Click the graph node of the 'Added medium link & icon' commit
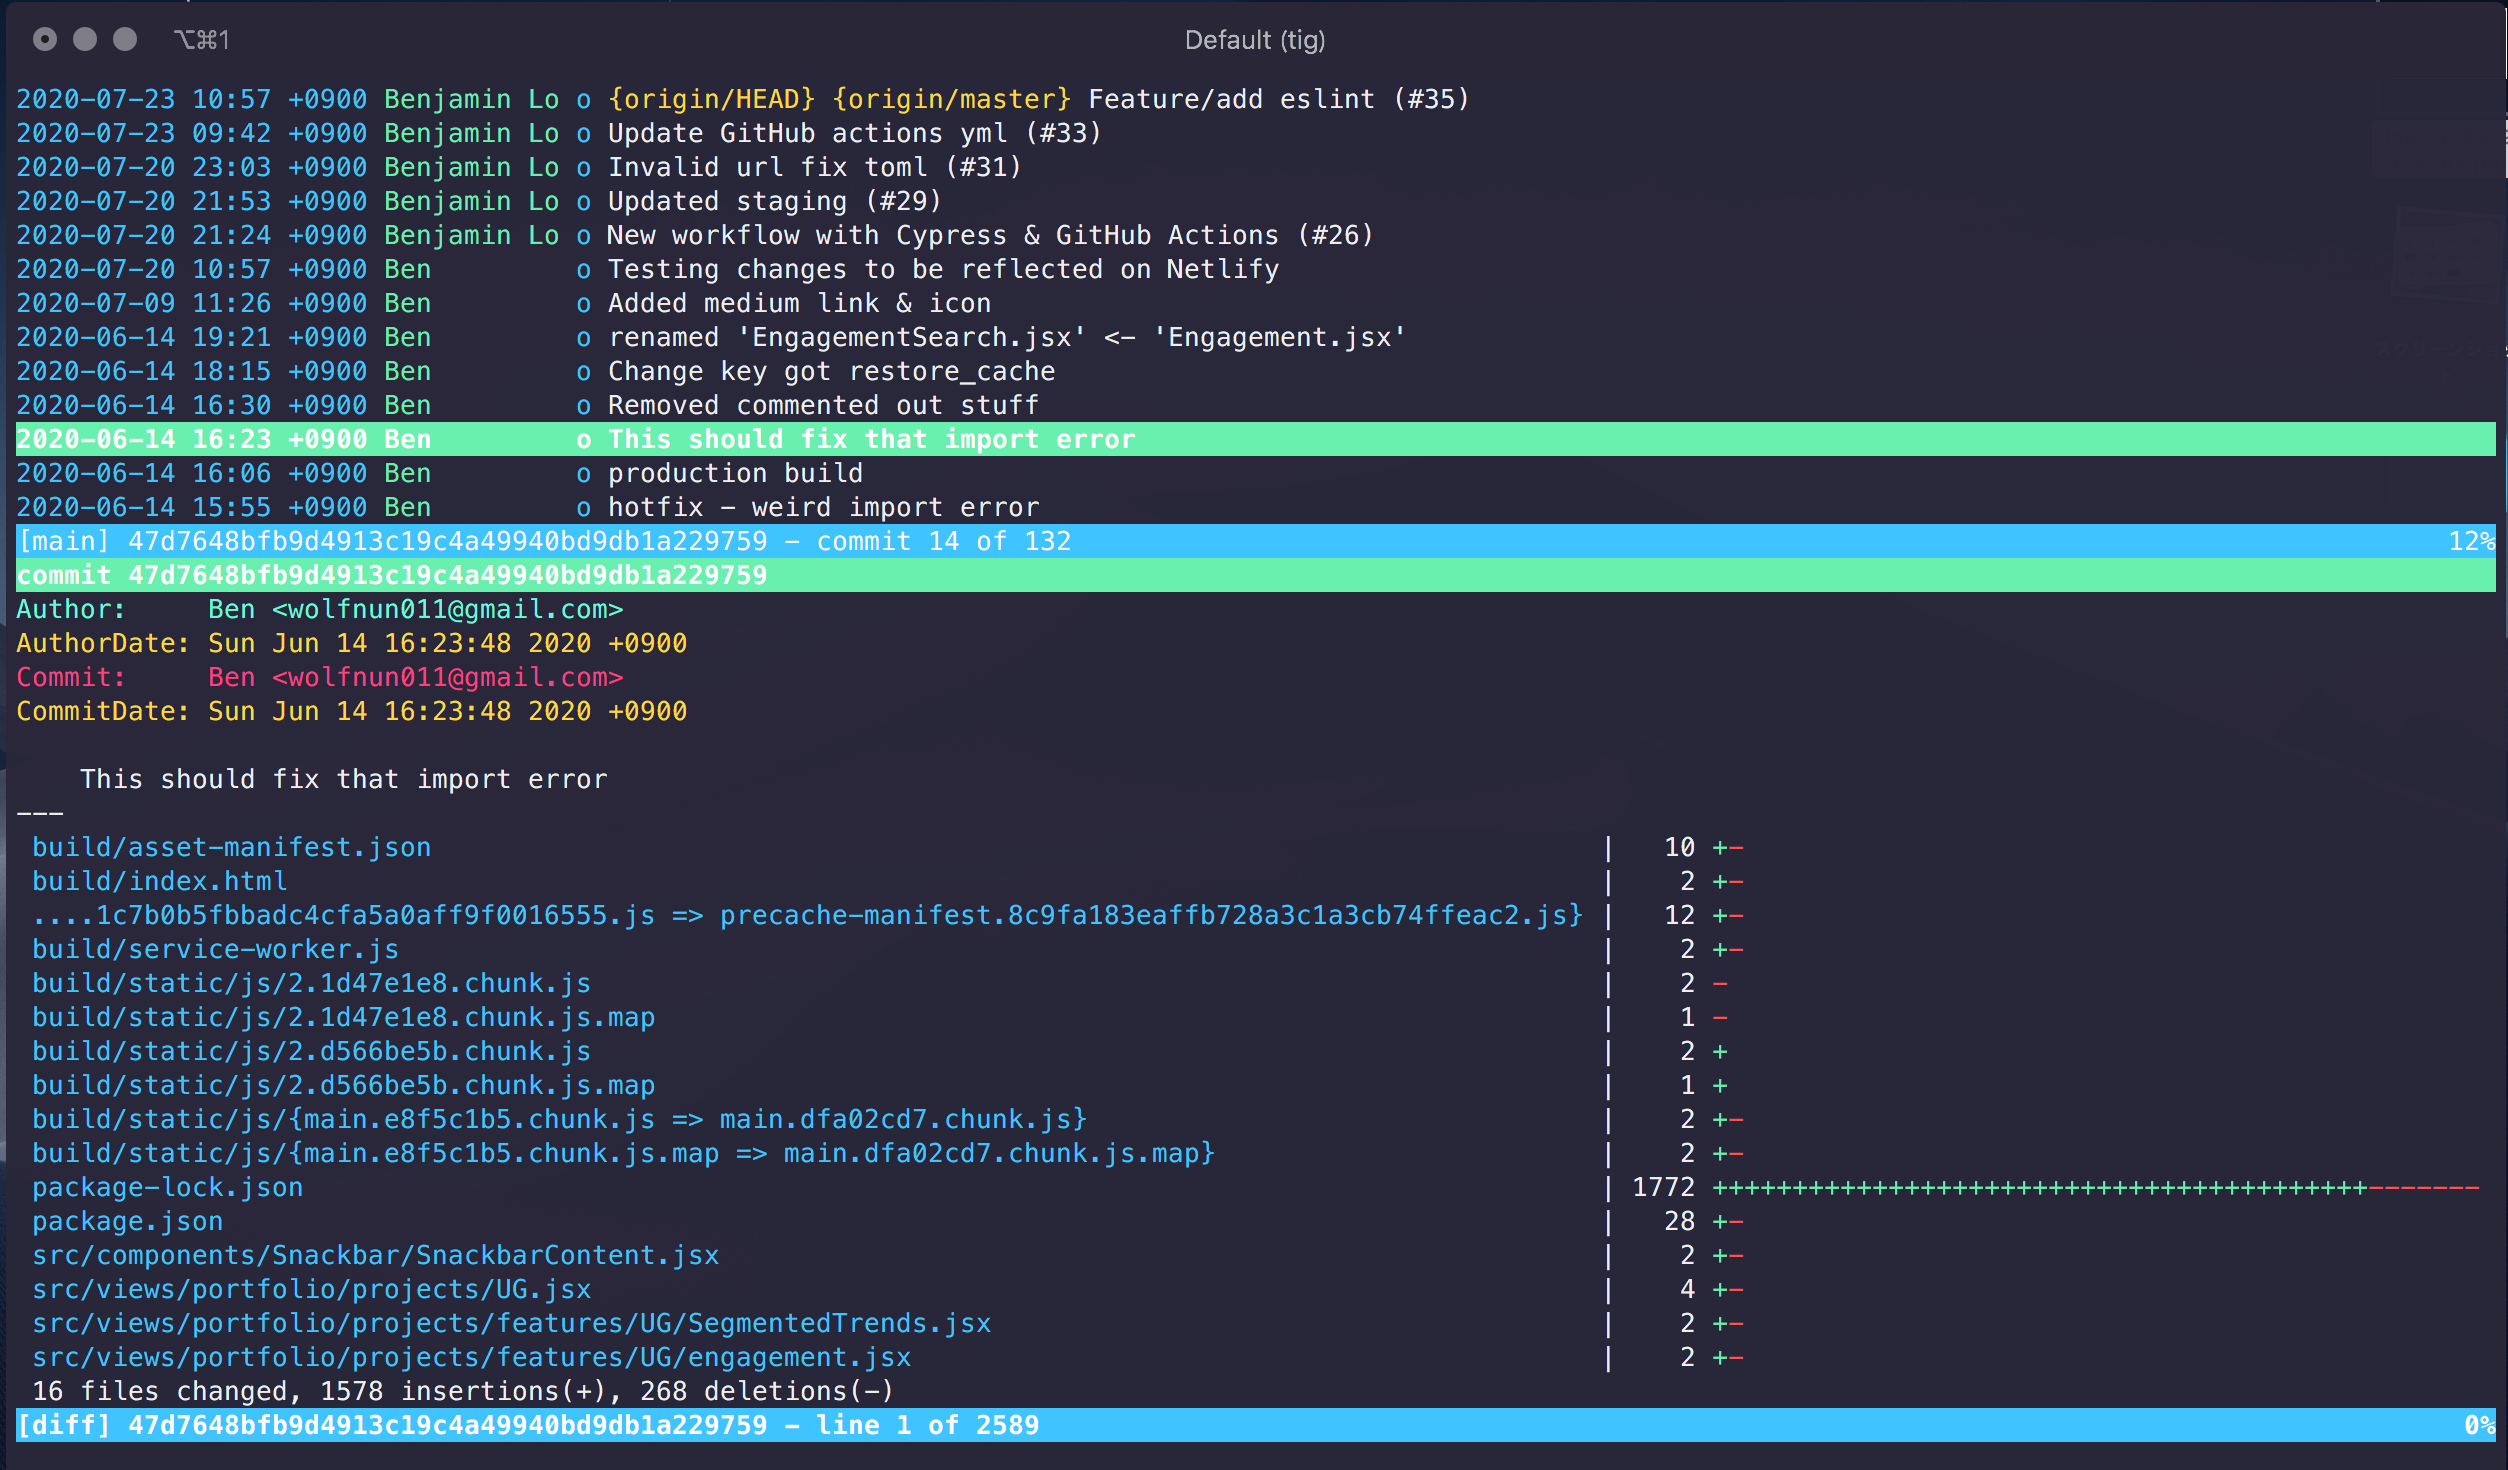The height and width of the screenshot is (1470, 2508). [583, 303]
